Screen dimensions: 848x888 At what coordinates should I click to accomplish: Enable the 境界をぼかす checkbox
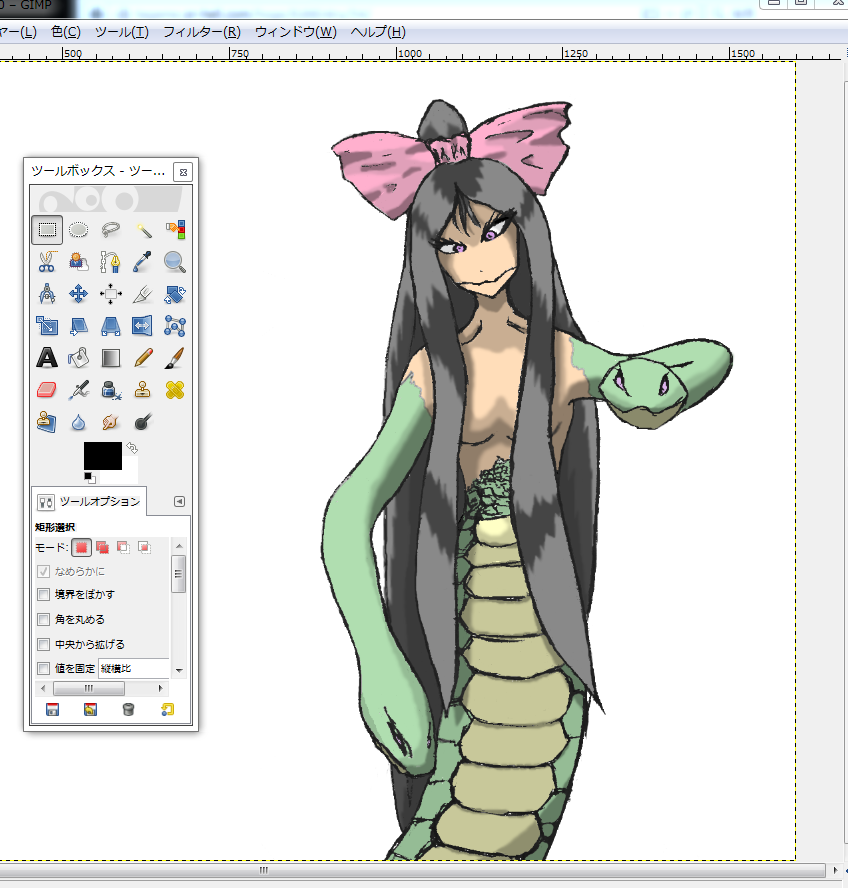point(43,595)
